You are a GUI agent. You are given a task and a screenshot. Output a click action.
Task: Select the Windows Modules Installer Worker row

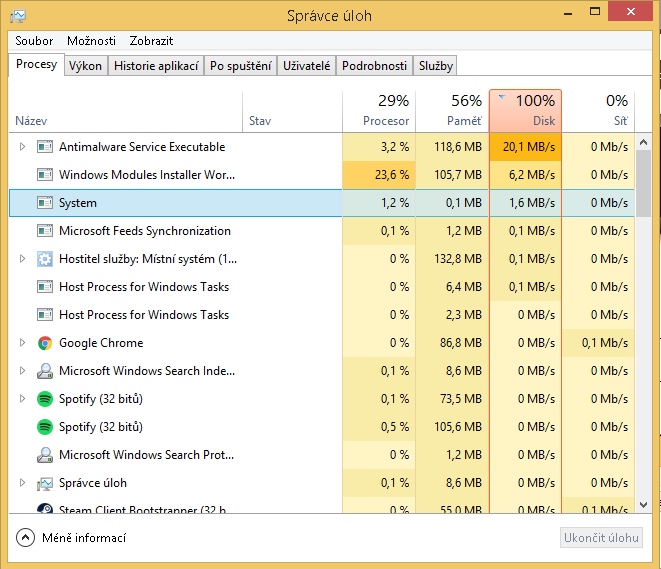point(322,174)
